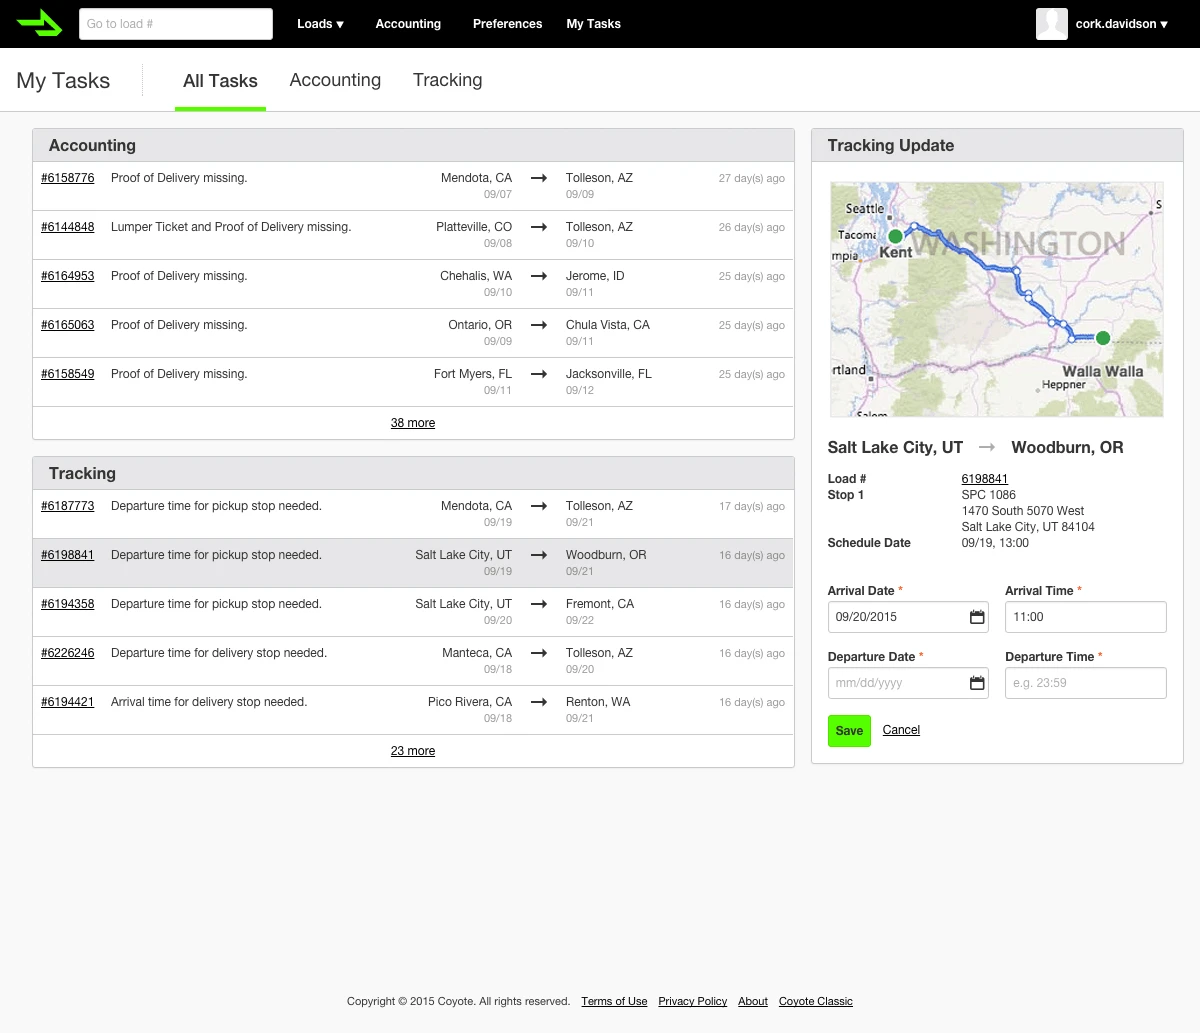Click the '27 day(s) ago' text
This screenshot has height=1033, width=1200.
pyautogui.click(x=752, y=178)
